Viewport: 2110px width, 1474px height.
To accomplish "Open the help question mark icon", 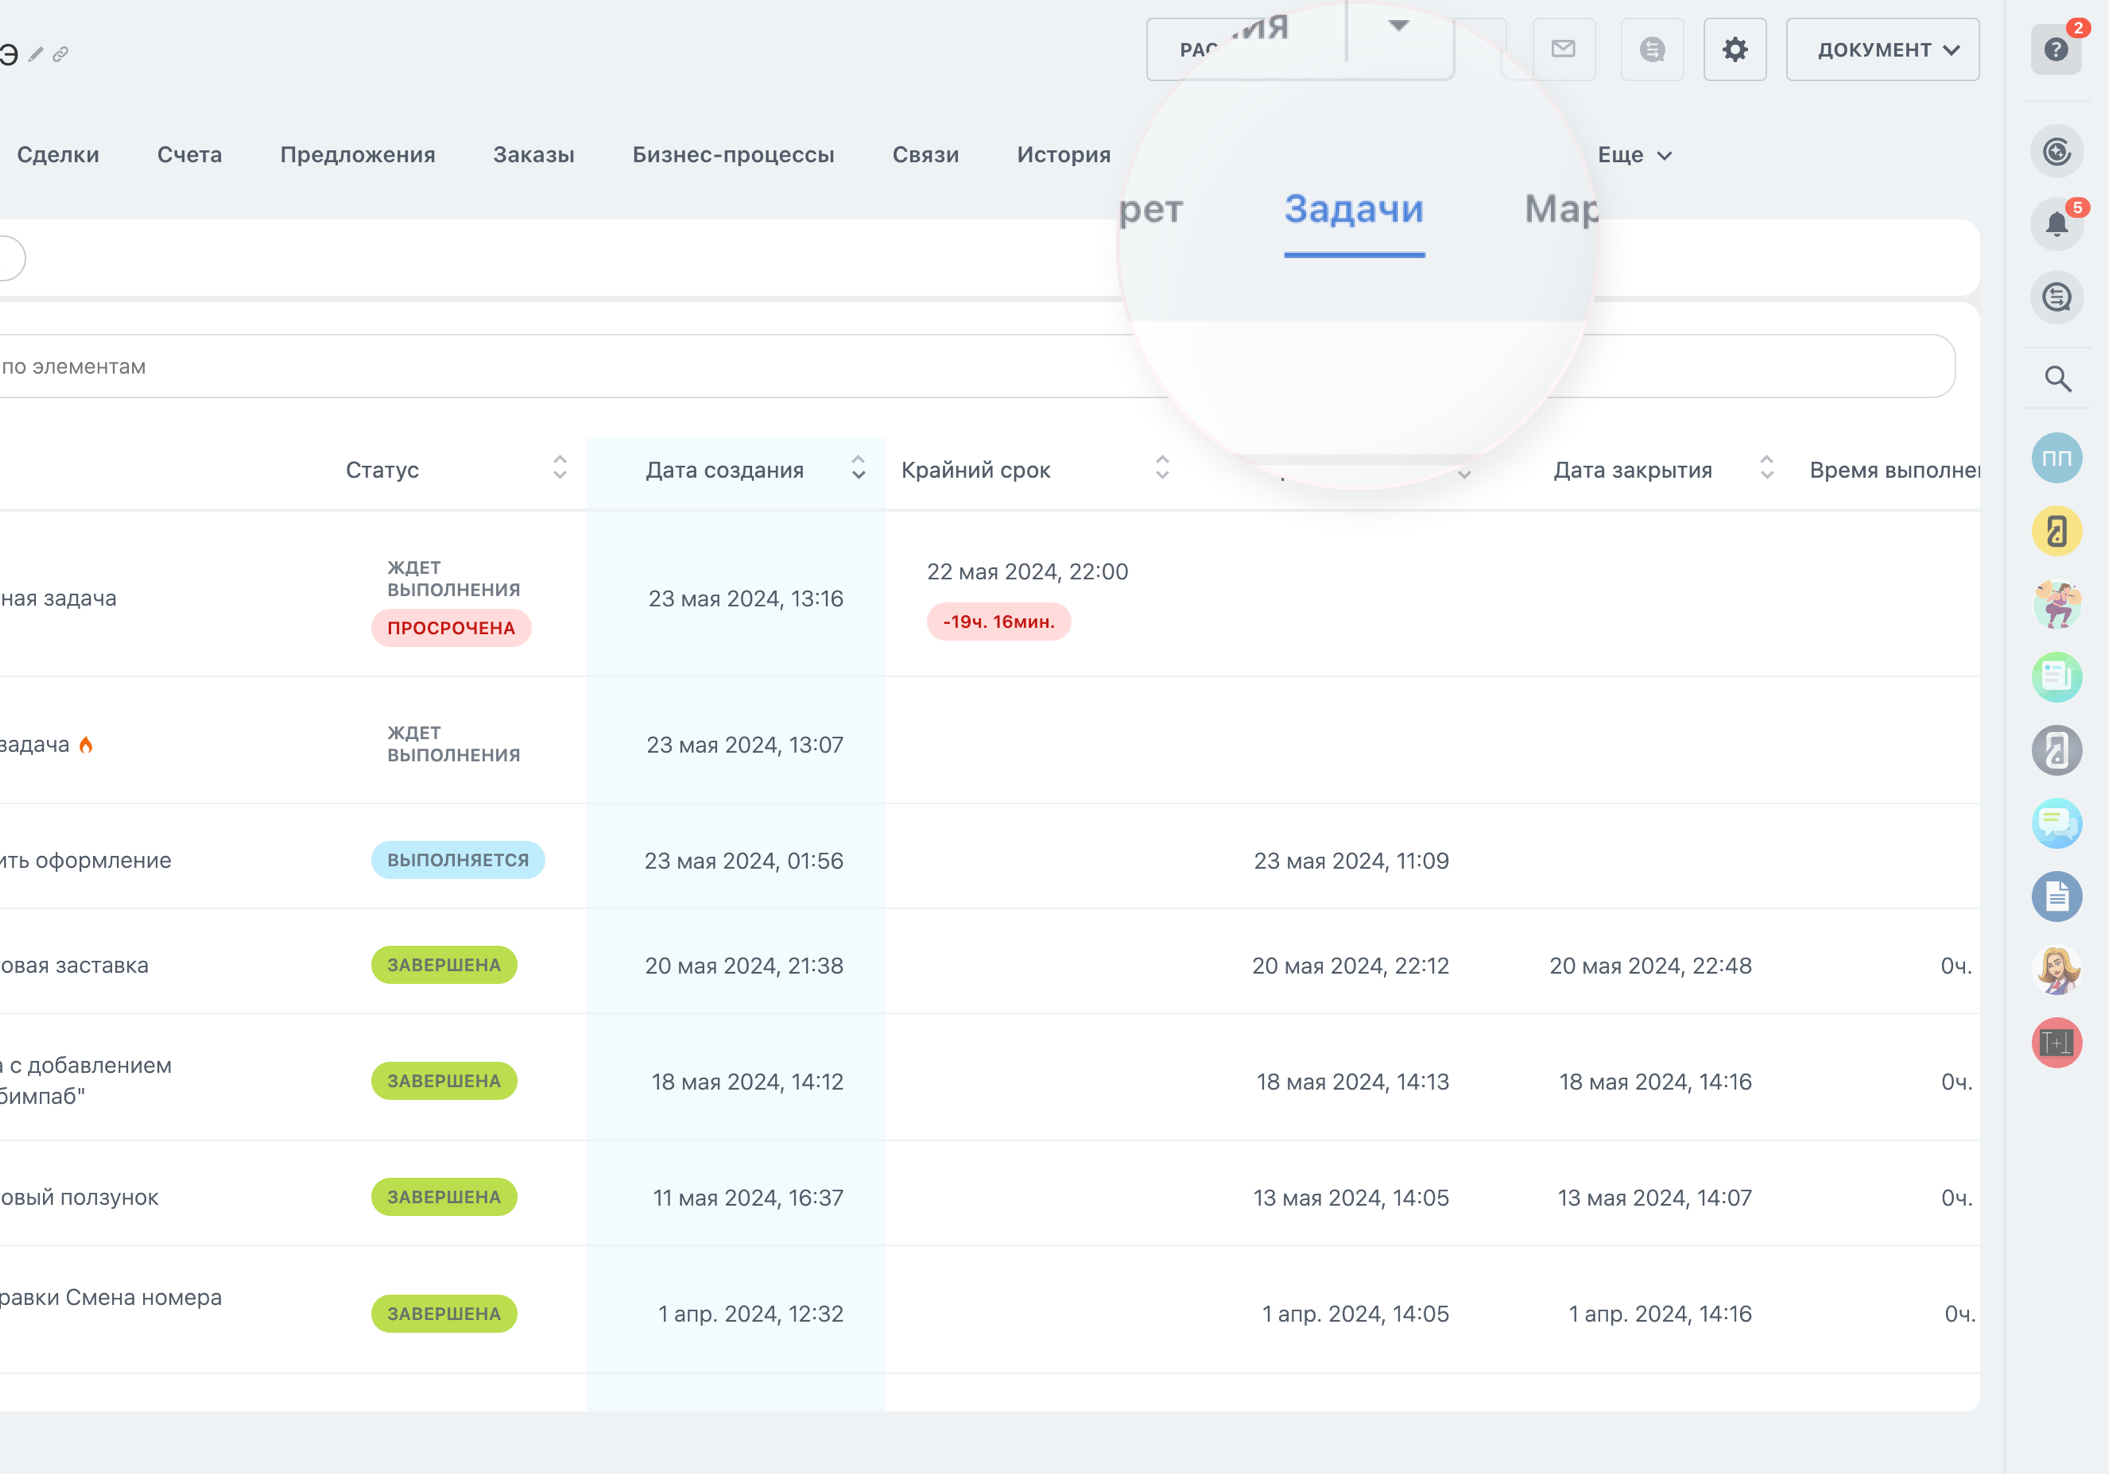I will click(2056, 49).
